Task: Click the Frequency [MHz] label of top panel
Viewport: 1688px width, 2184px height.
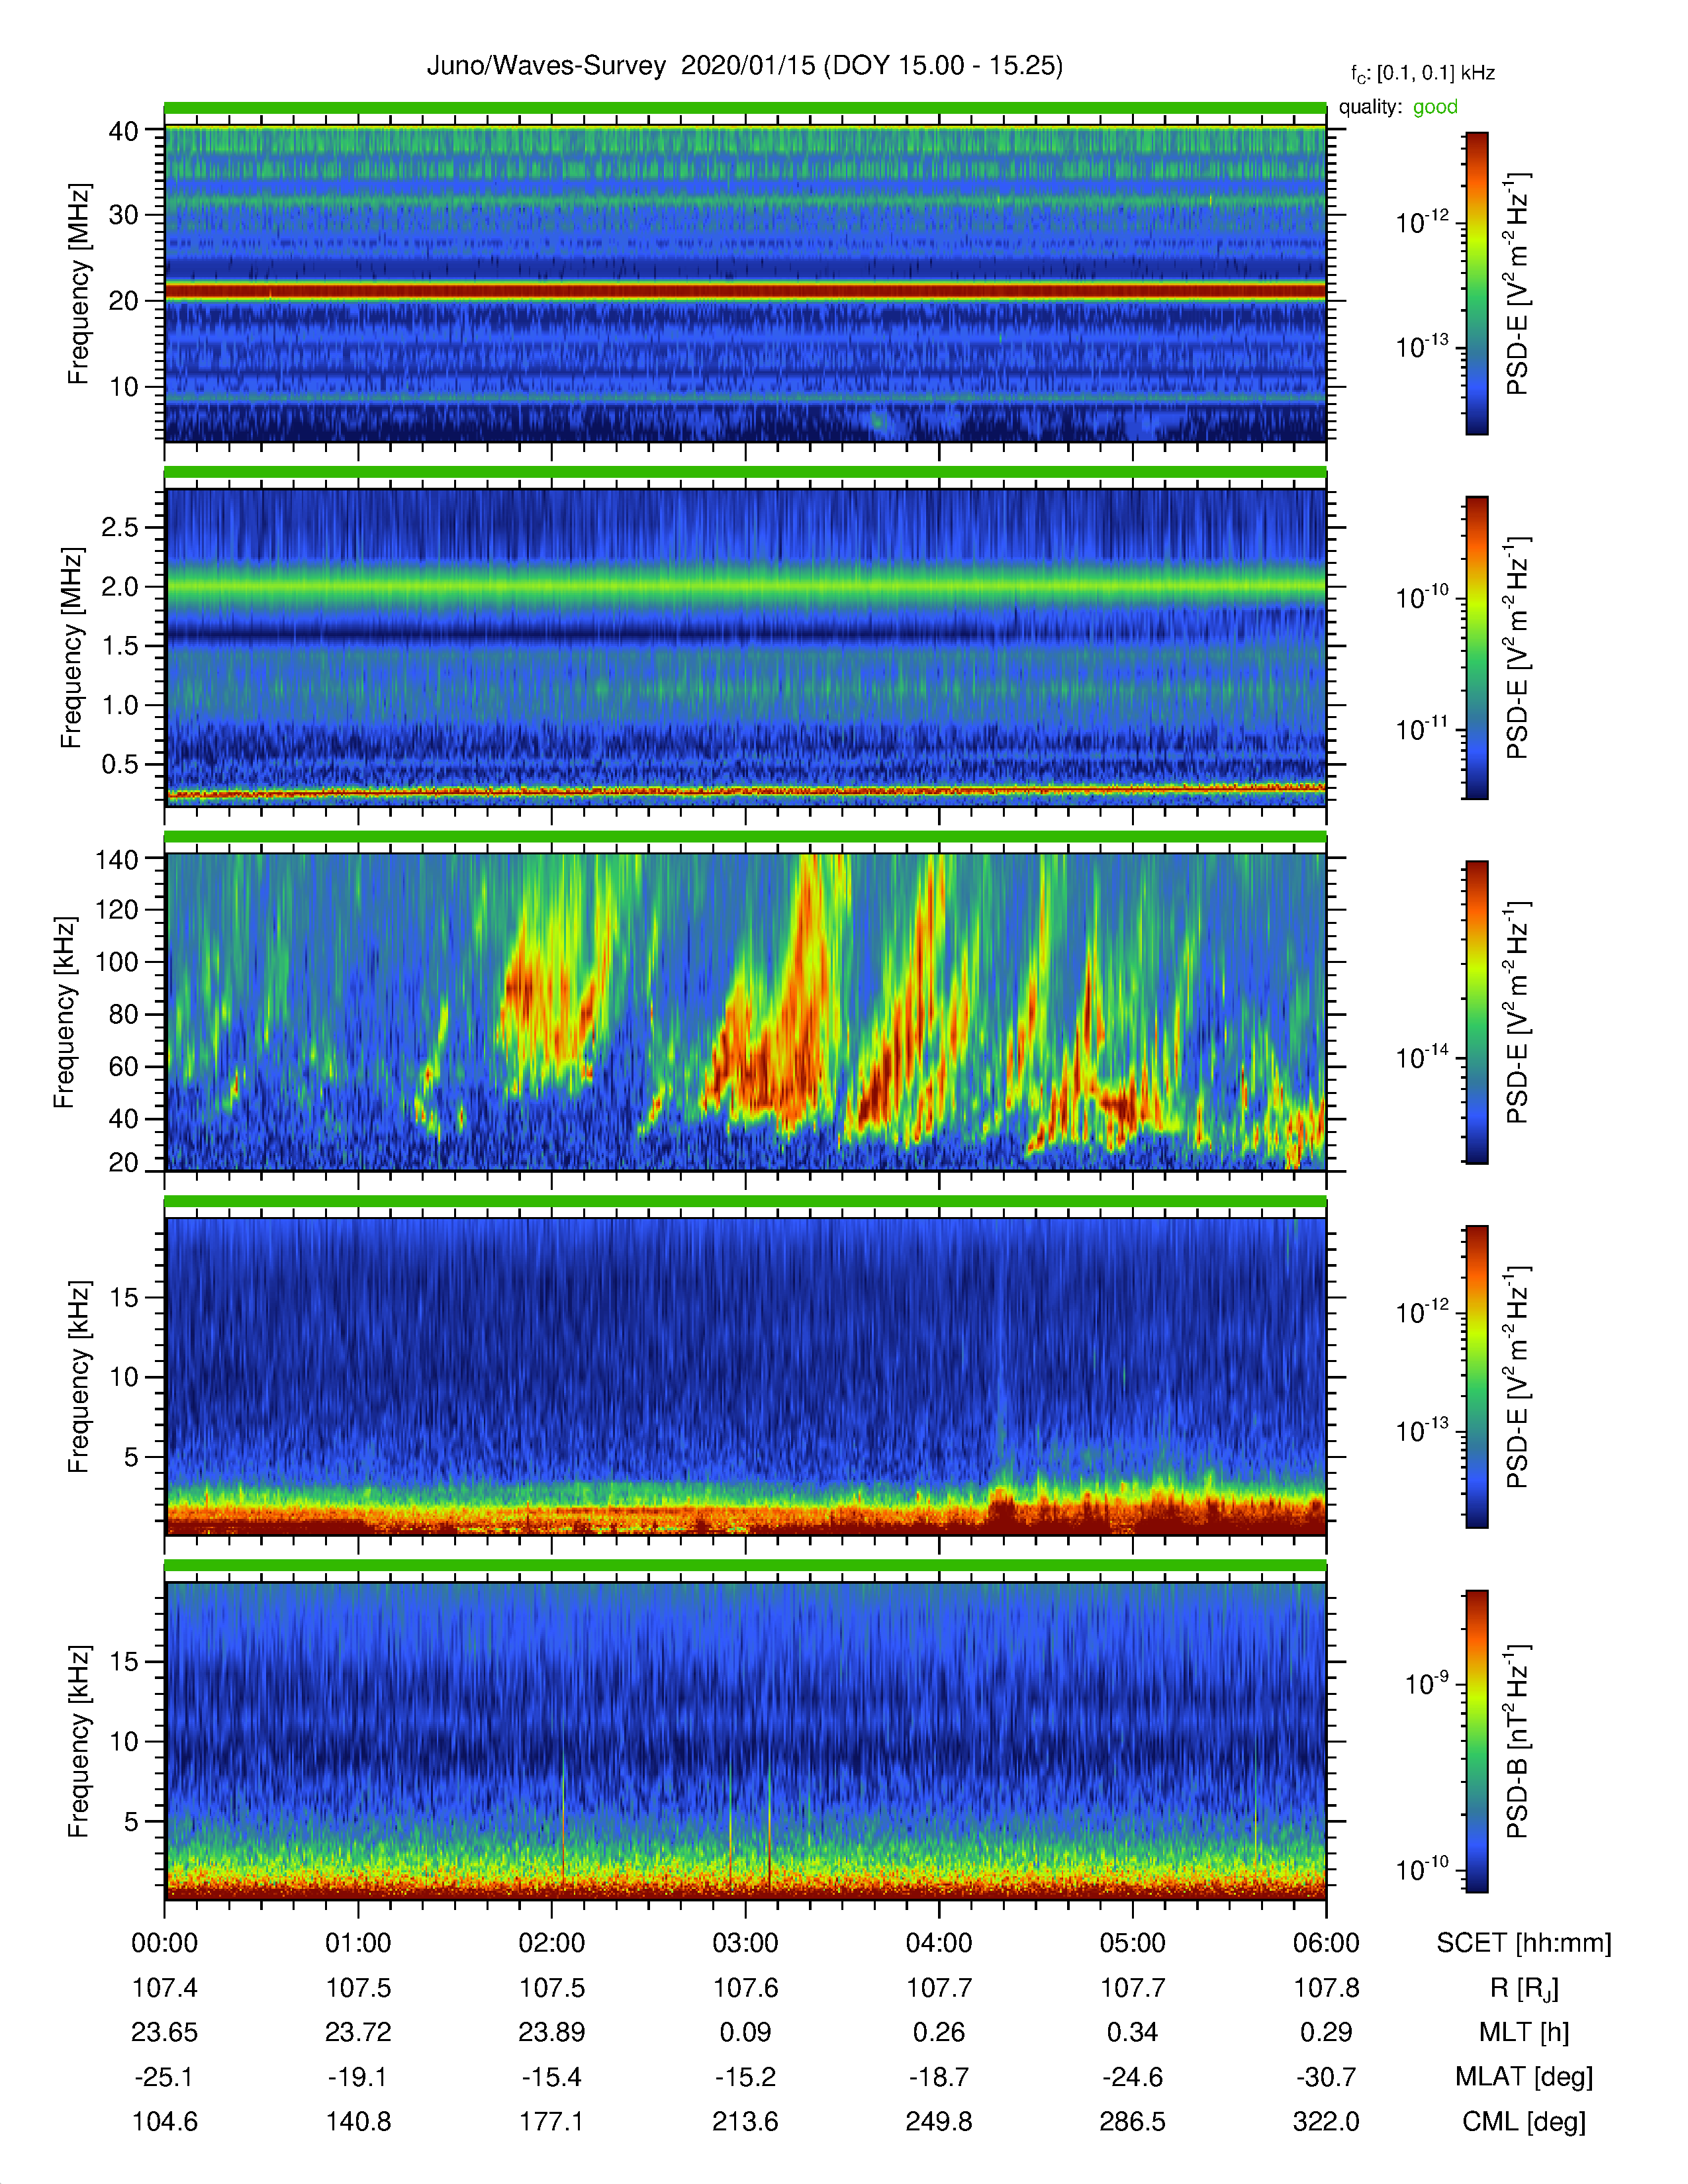Action: [79, 284]
